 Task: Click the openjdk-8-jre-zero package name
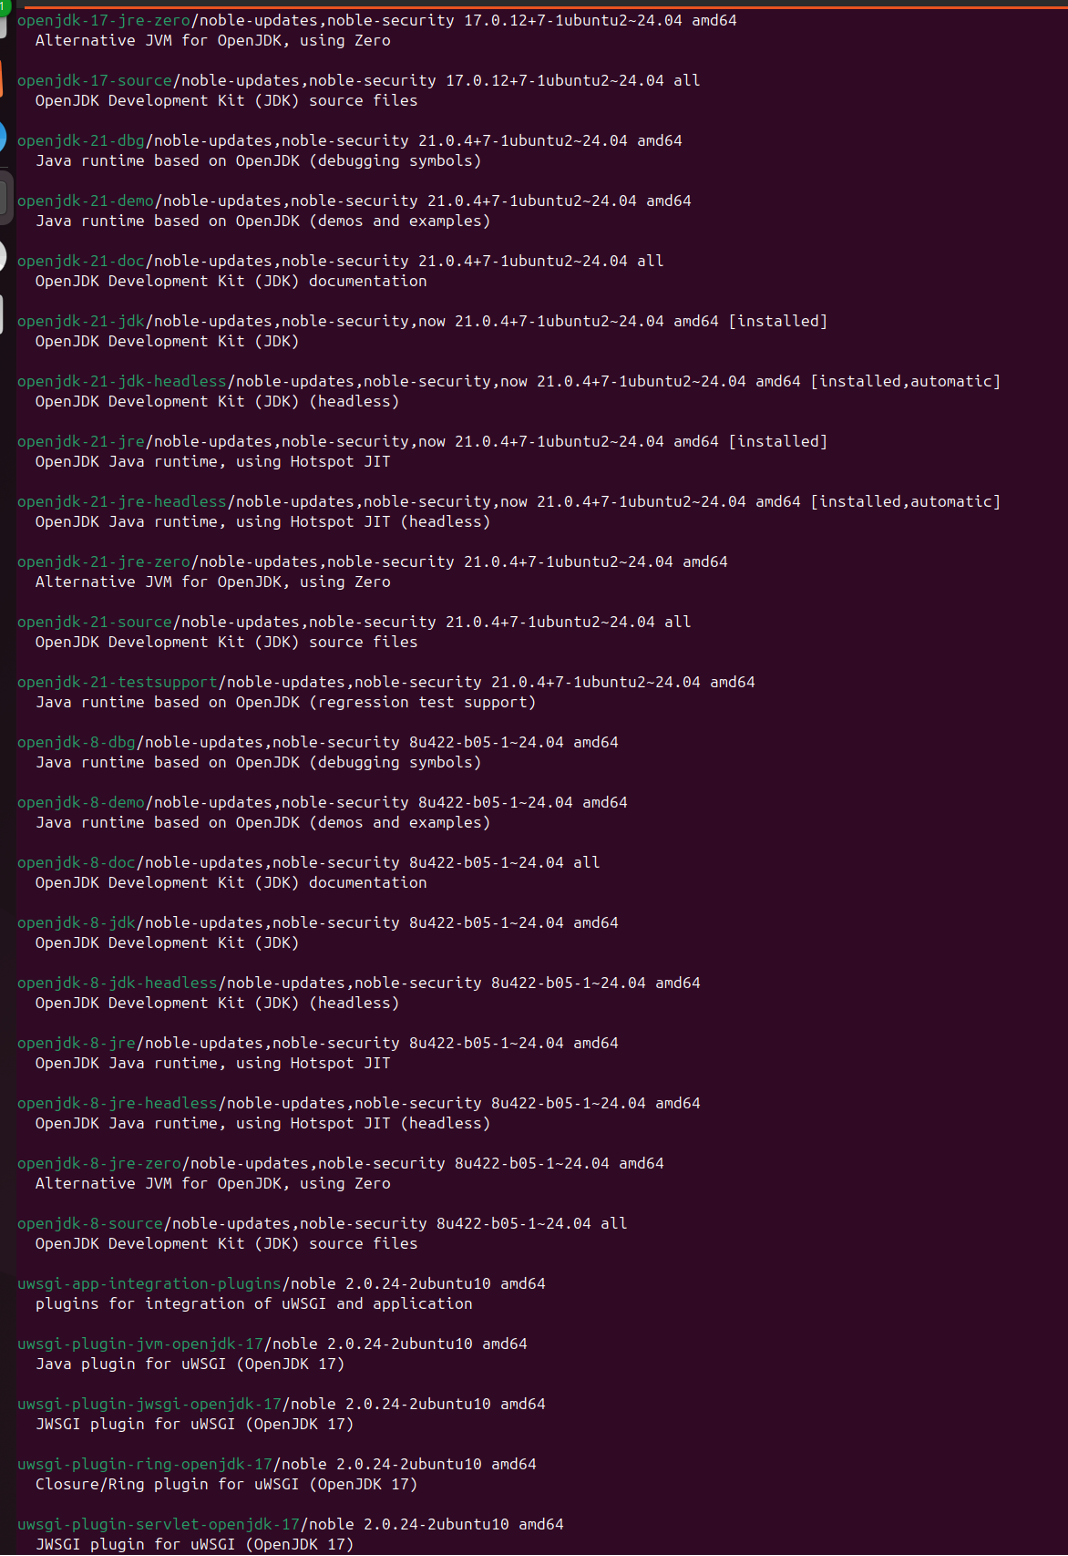click(x=99, y=1163)
